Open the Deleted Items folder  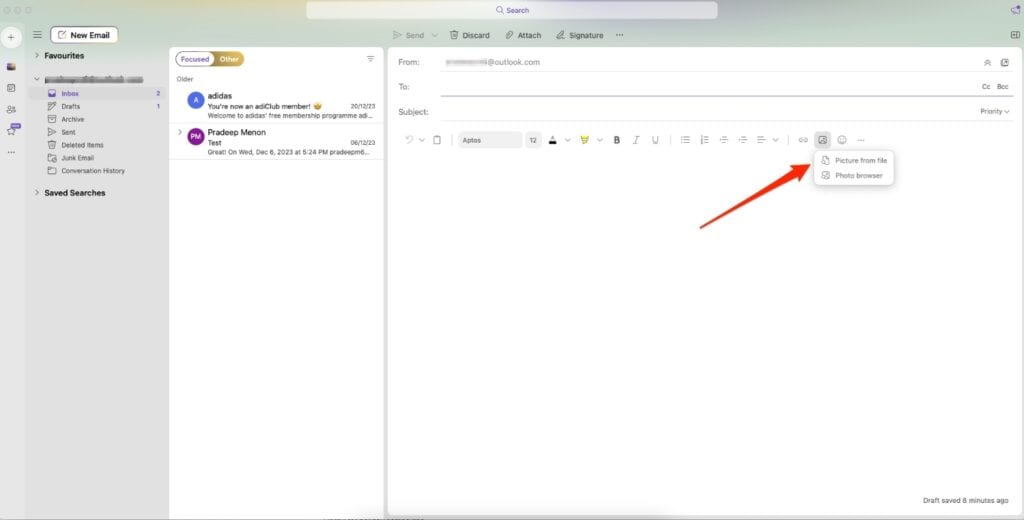97,145
